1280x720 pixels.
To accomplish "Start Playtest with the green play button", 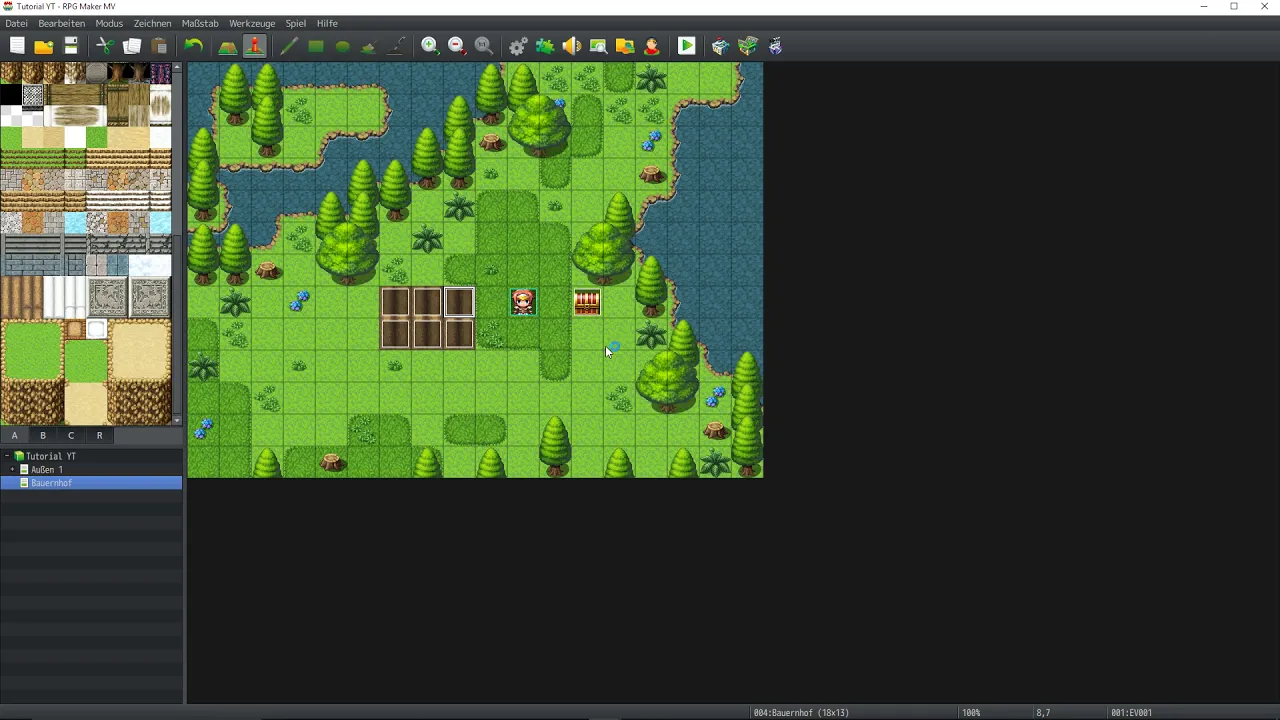I will tap(686, 46).
